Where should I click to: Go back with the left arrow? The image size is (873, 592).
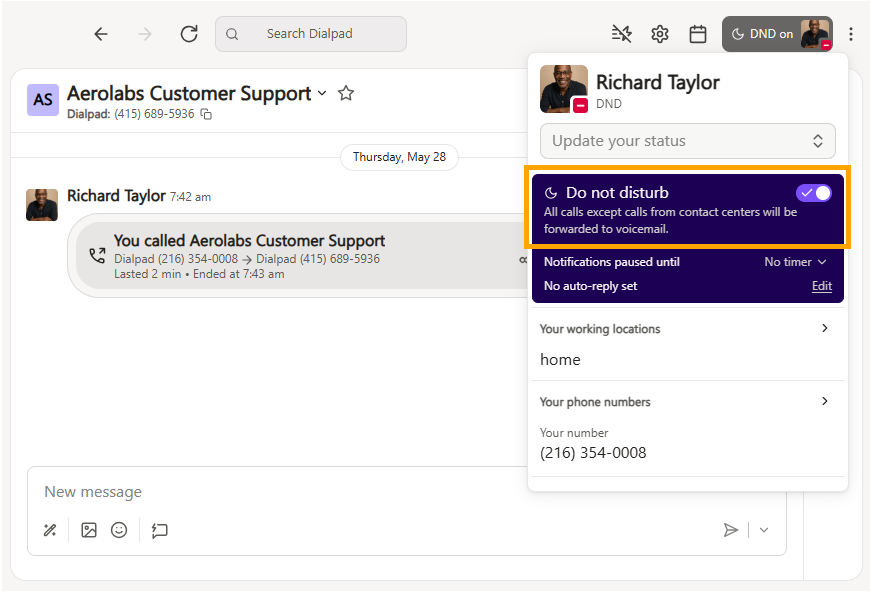click(x=101, y=34)
